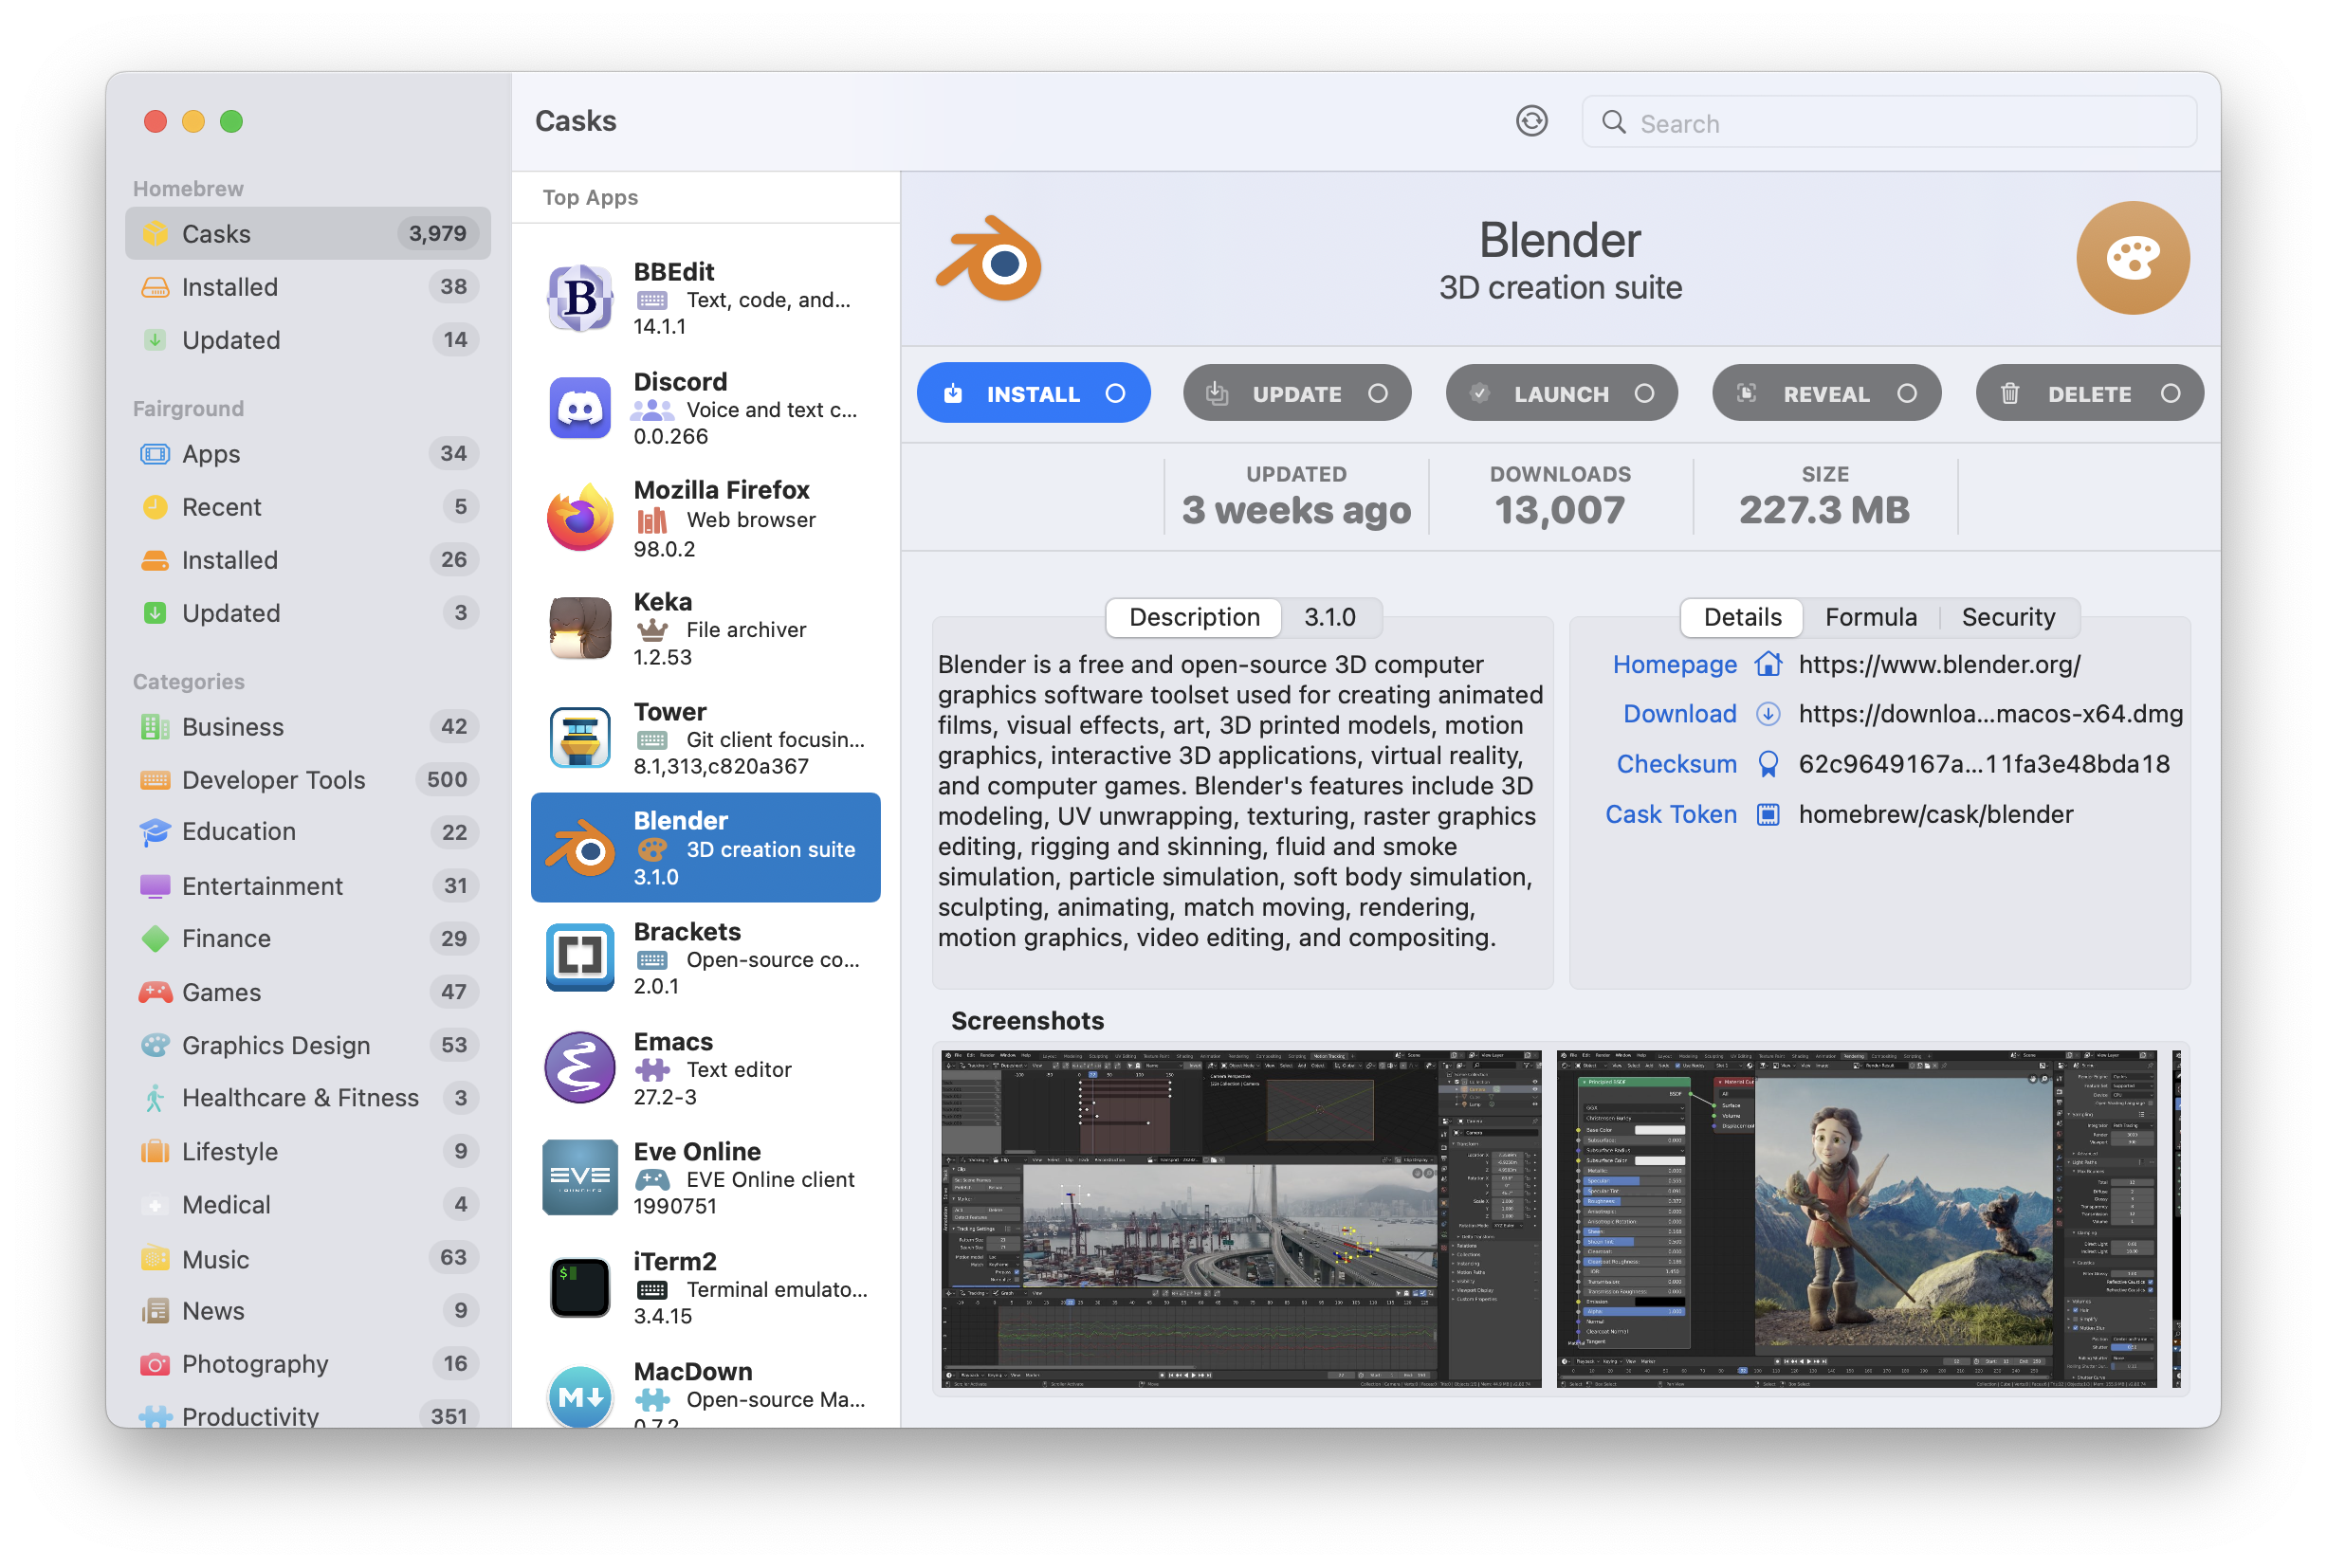This screenshot has width=2327, height=1568.
Task: Click the orange palette category badge
Action: [2132, 258]
